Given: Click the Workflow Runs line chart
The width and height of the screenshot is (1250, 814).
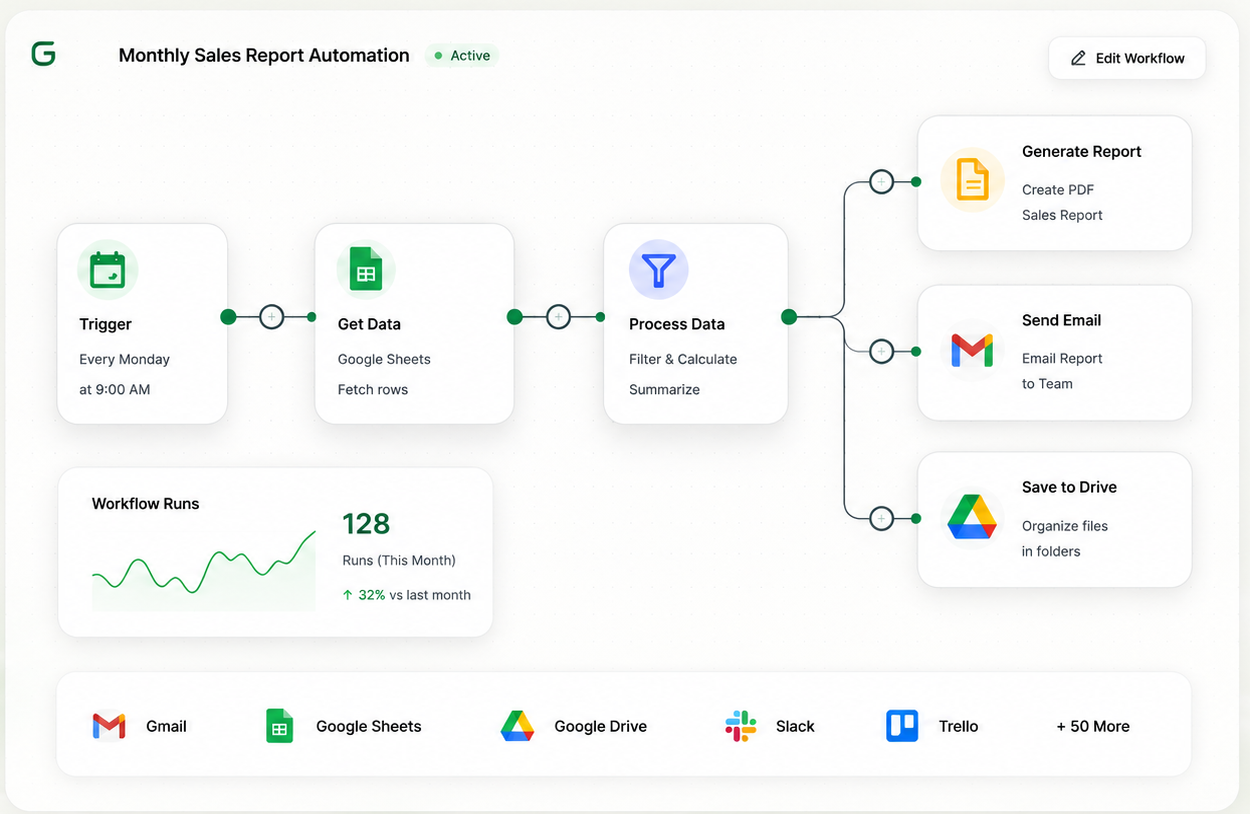Looking at the screenshot, I should coord(204,570).
